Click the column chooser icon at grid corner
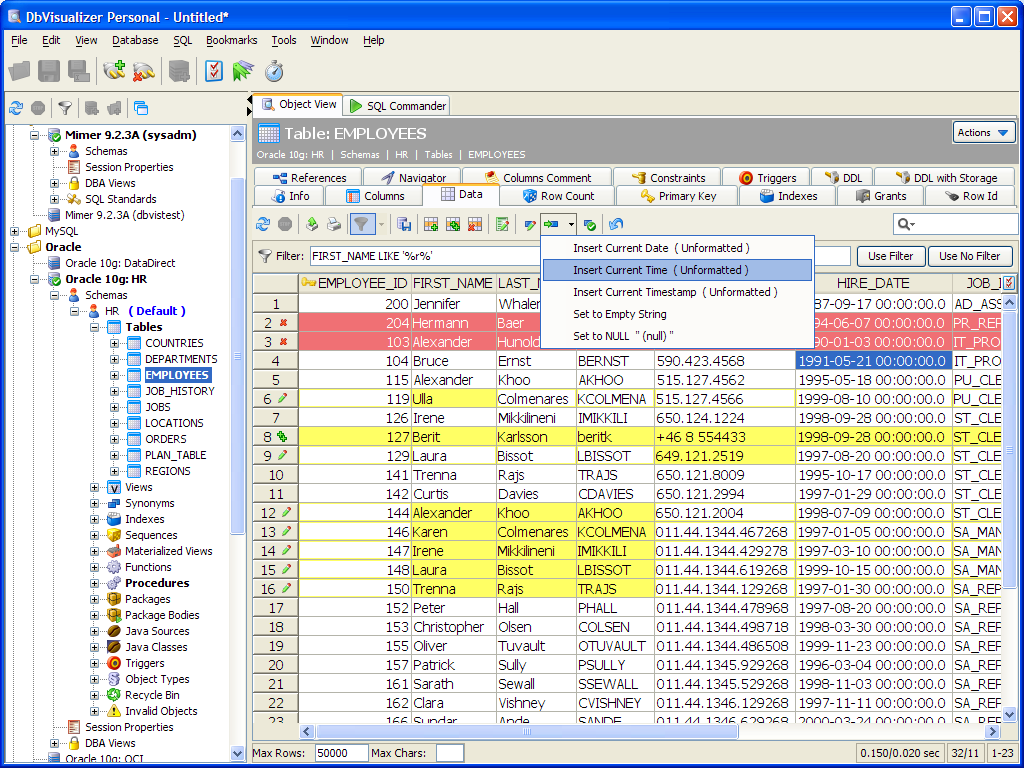 [x=1009, y=283]
